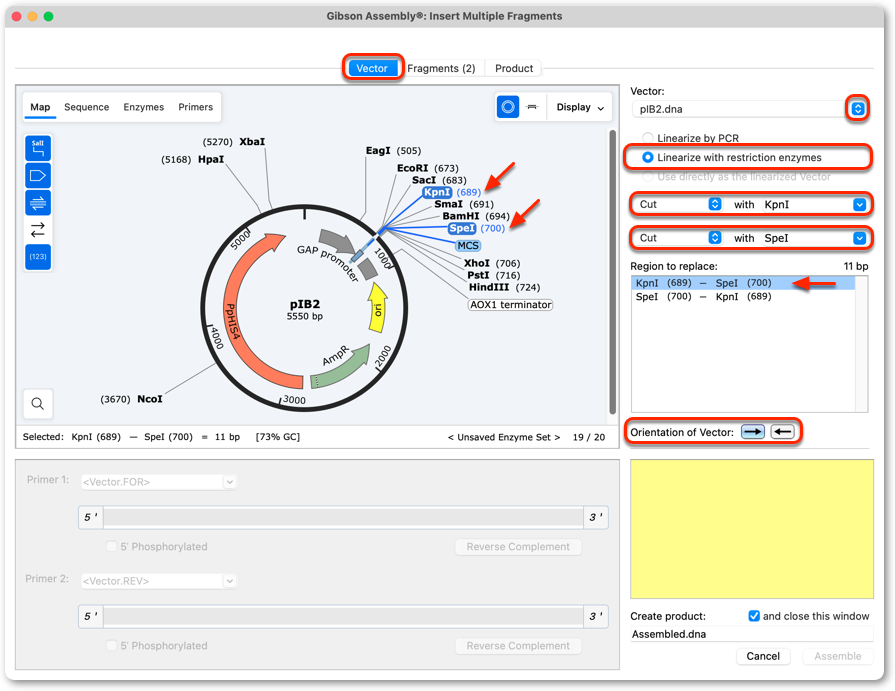Click the Cancel button
The image size is (895, 691).
click(x=763, y=656)
